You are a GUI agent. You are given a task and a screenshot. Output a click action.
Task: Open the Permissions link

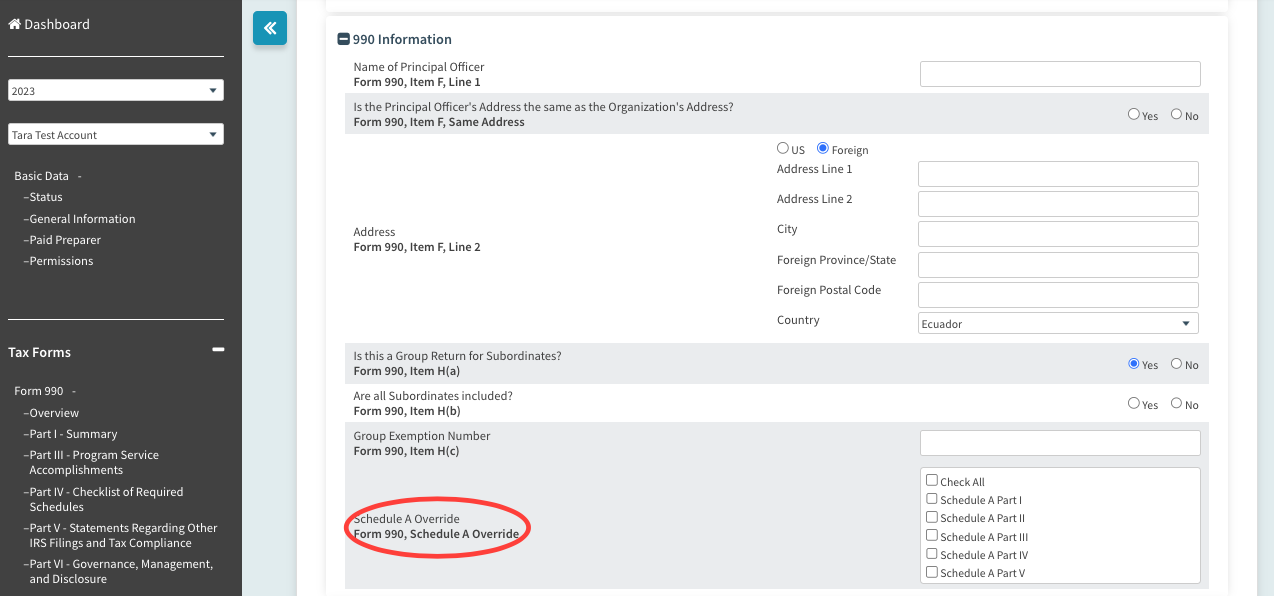tap(61, 261)
